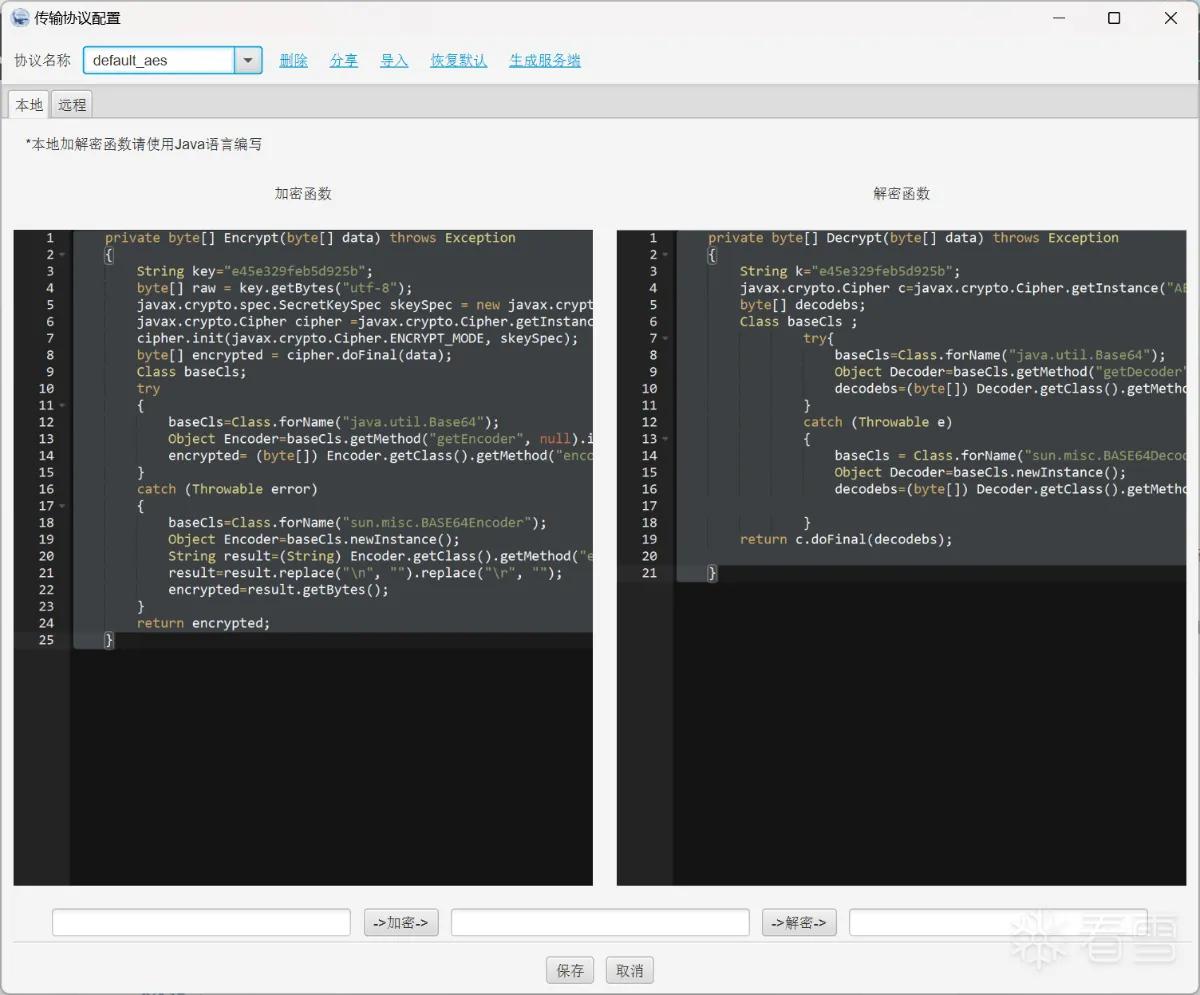Click the 'return c.doFinal(decodebs);' line
Image resolution: width=1200 pixels, height=995 pixels.
[846, 539]
